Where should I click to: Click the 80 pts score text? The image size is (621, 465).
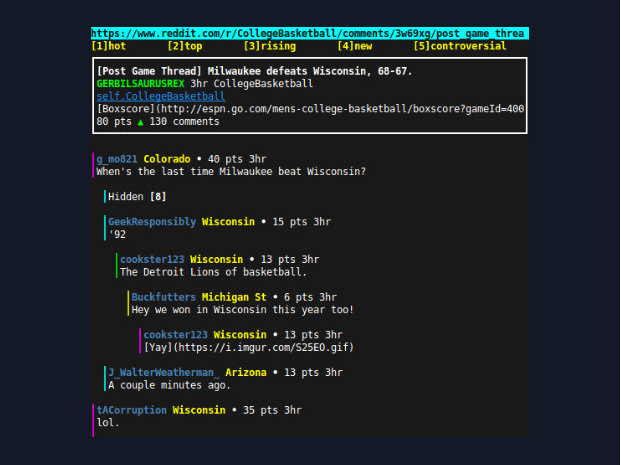(x=114, y=122)
